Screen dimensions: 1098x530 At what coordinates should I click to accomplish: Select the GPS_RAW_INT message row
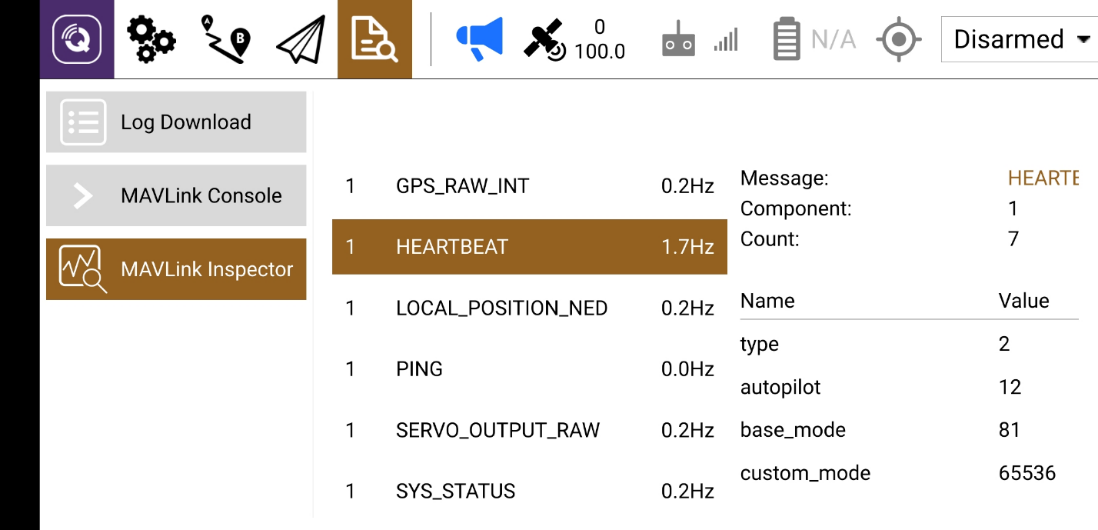coord(529,186)
